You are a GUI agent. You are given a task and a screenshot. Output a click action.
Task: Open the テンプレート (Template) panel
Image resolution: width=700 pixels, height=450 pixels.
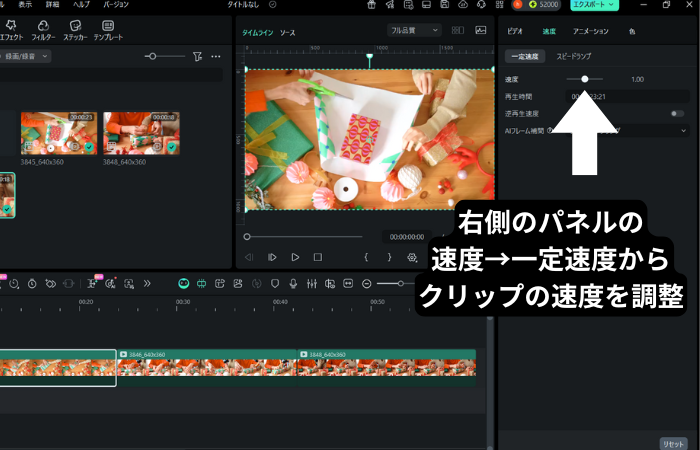coord(108,30)
